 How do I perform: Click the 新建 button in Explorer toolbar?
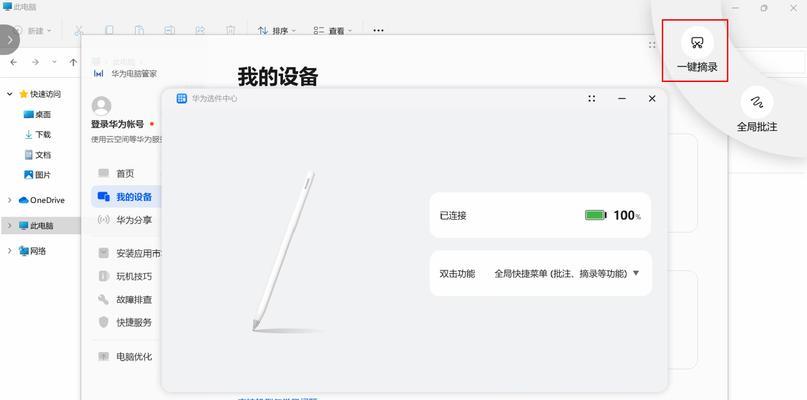(33, 31)
